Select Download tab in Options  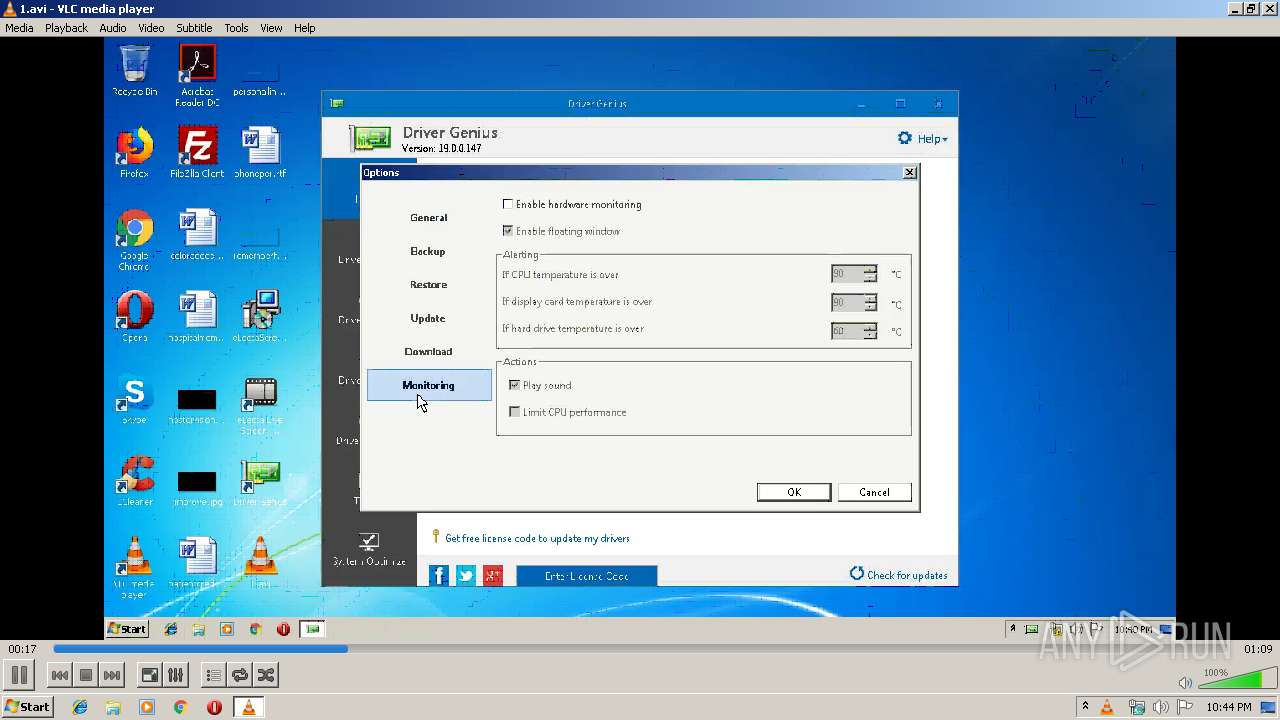(x=429, y=352)
